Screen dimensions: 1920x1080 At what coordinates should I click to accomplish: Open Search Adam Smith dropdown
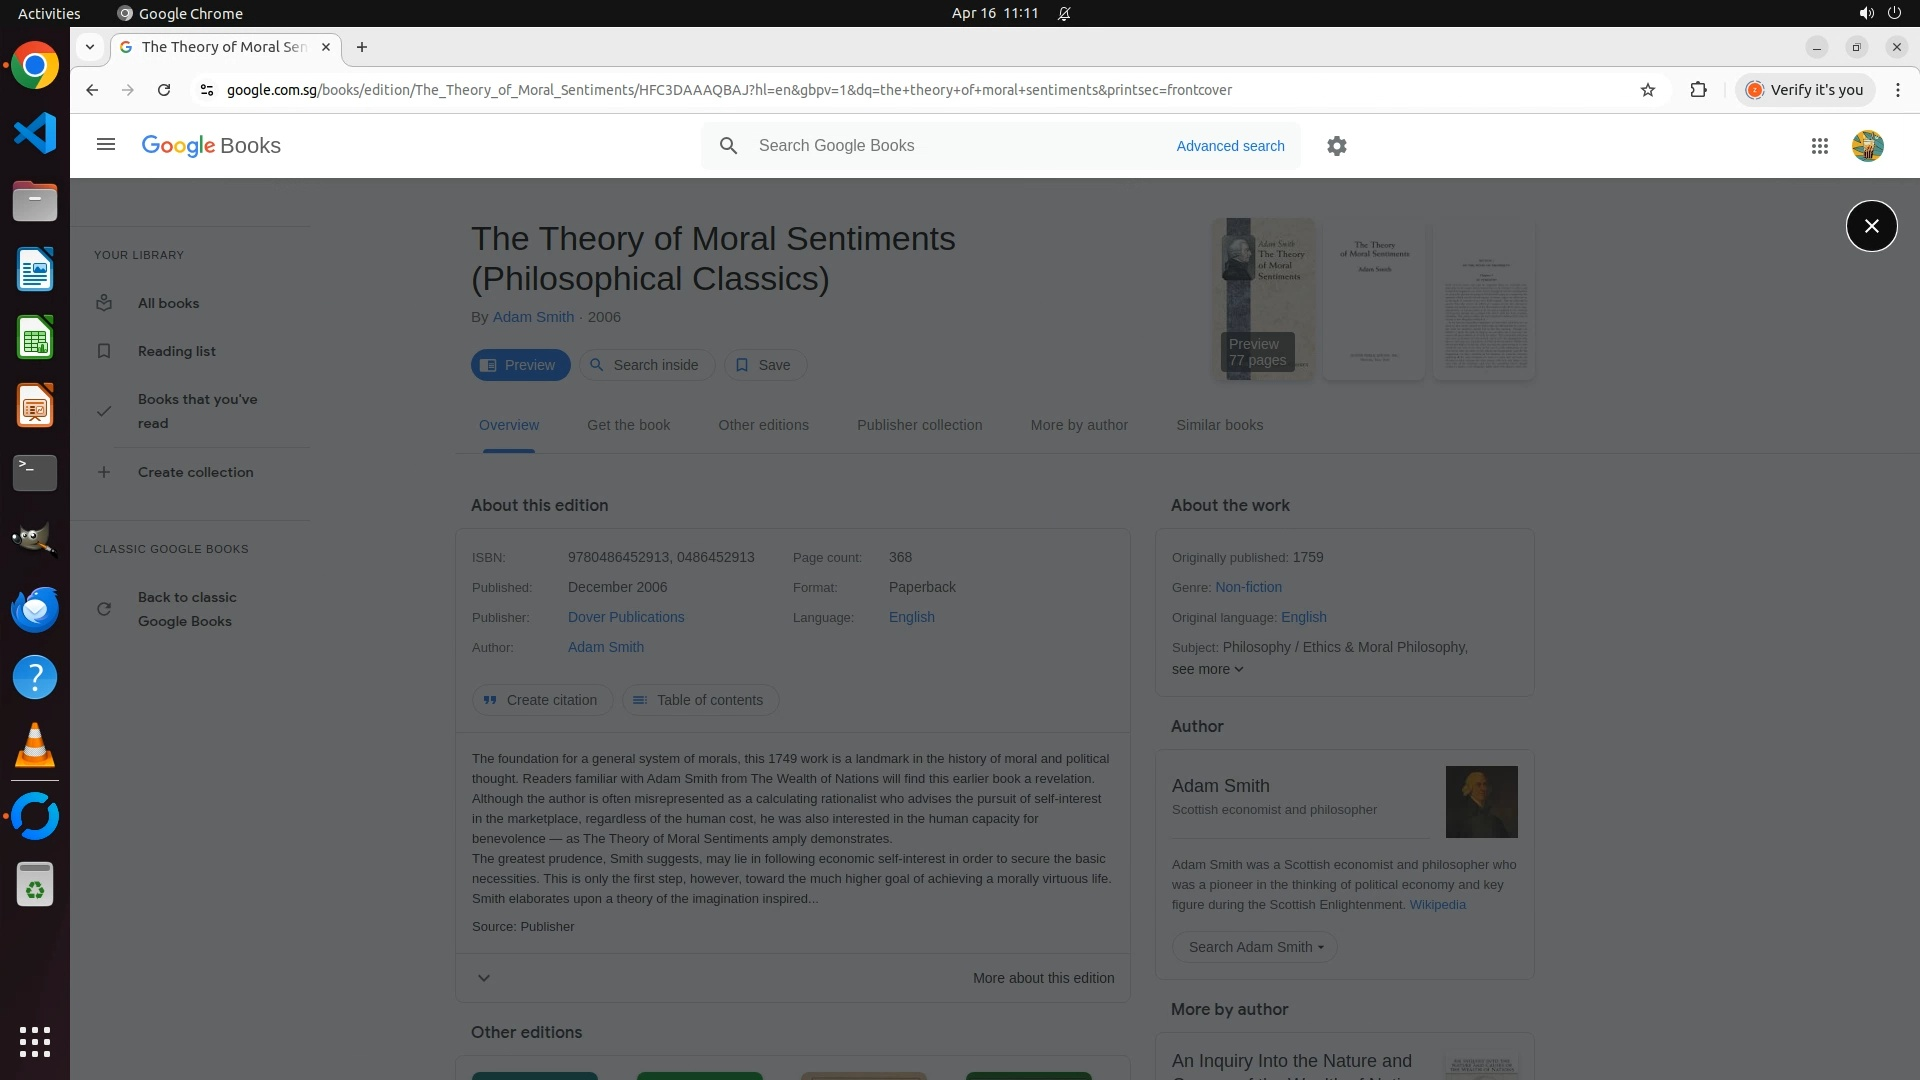point(1255,947)
